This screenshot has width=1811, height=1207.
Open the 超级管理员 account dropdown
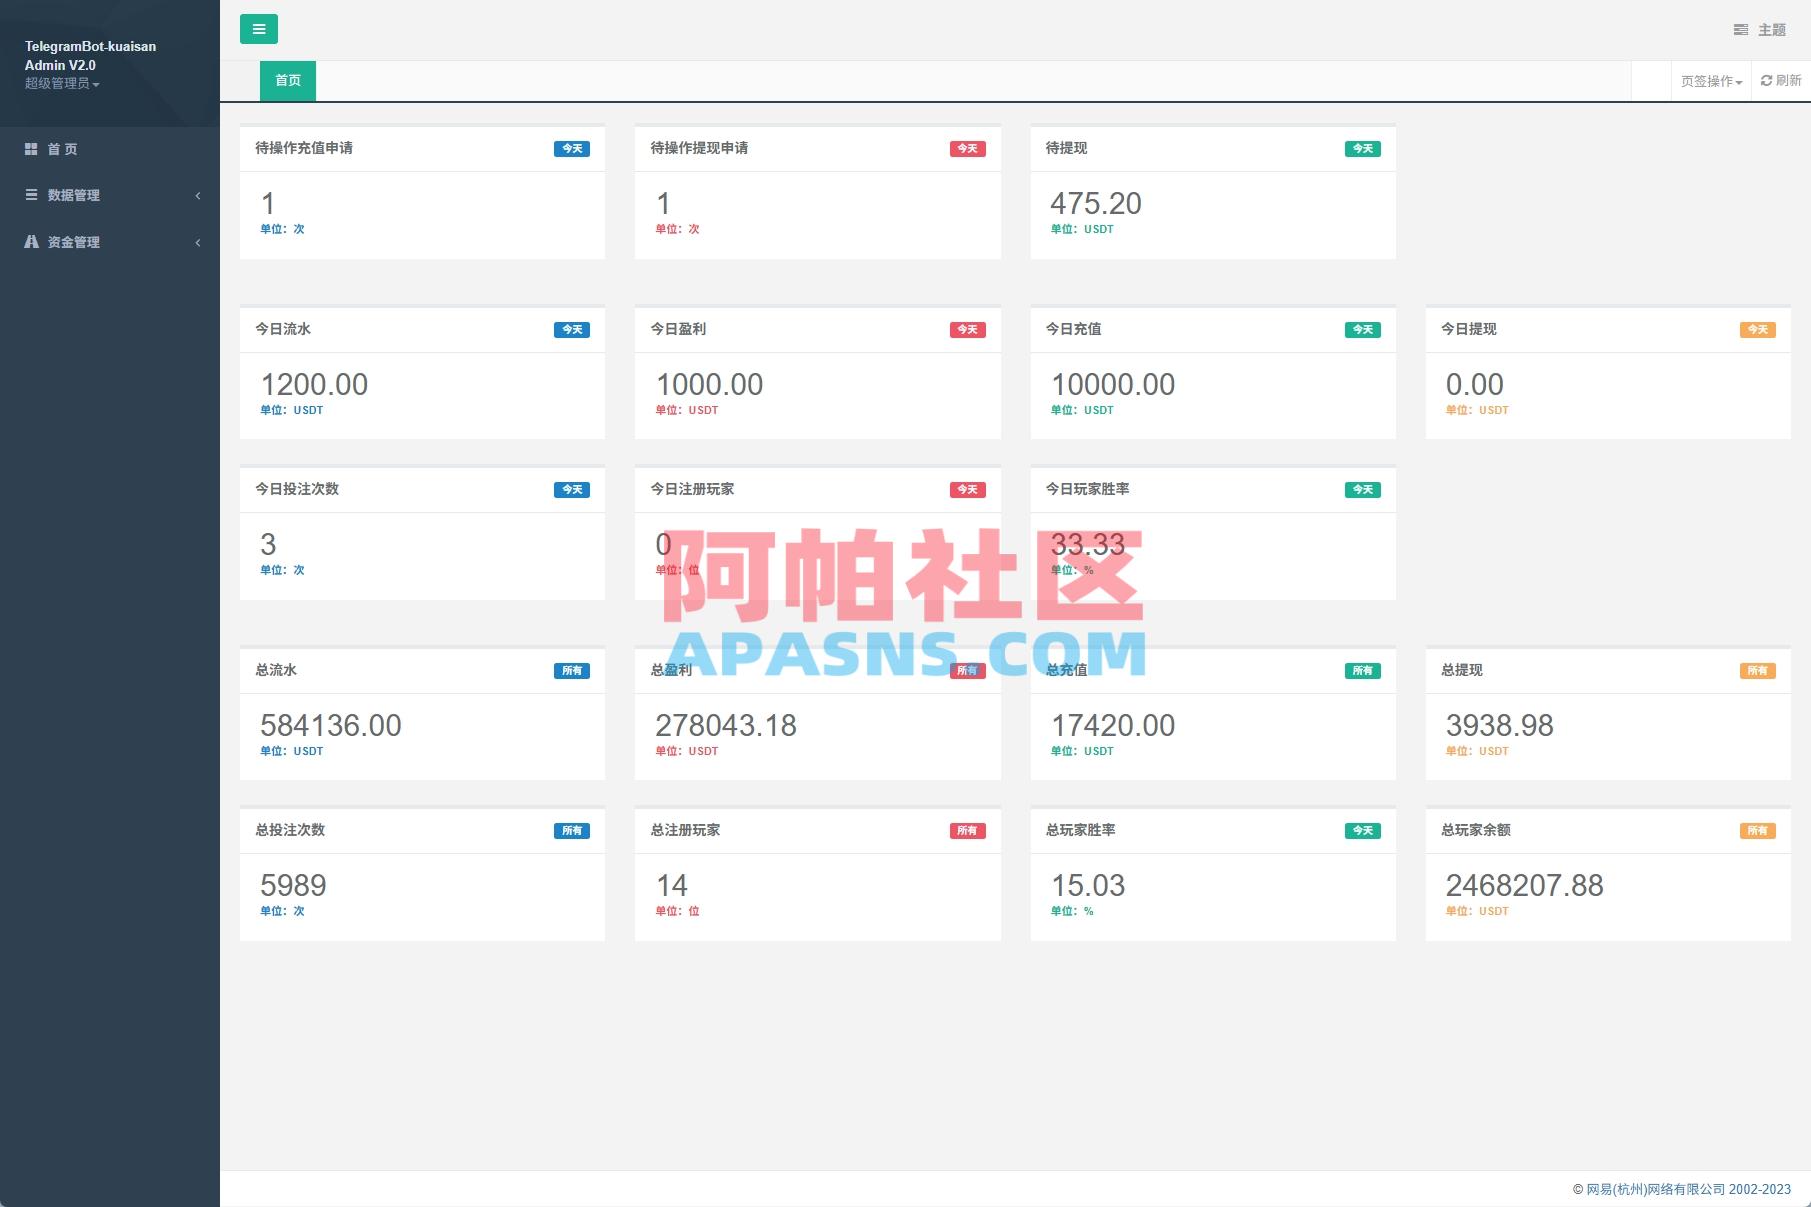[x=61, y=84]
